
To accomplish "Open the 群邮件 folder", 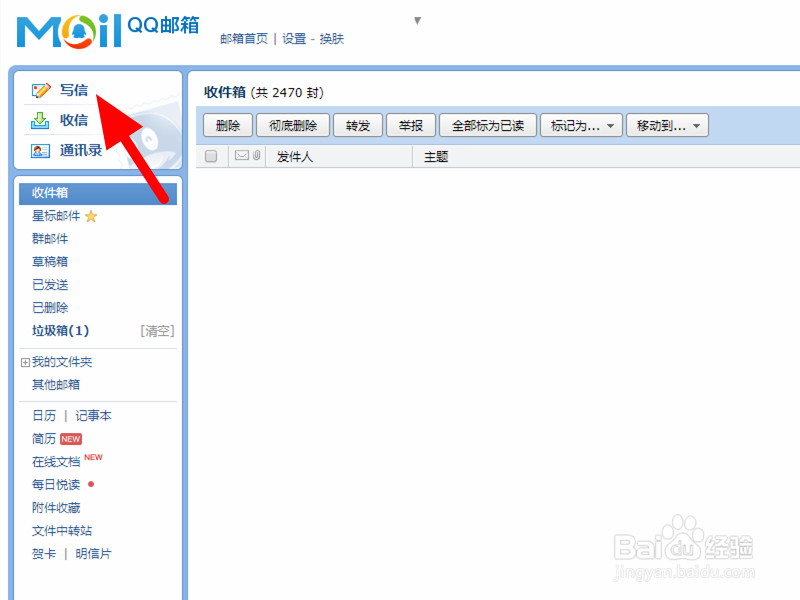I will click(50, 239).
